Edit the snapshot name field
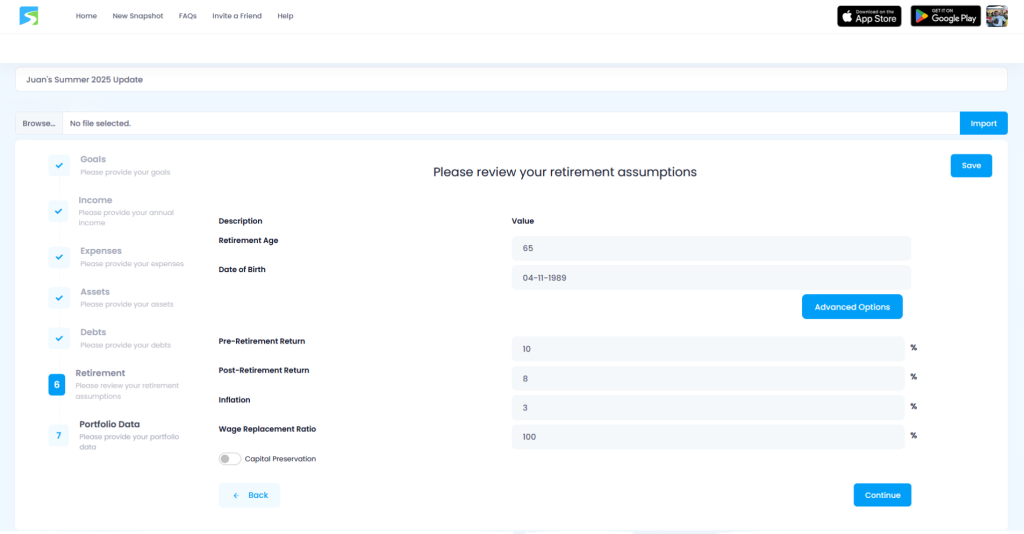This screenshot has width=1024, height=534. [x=510, y=79]
